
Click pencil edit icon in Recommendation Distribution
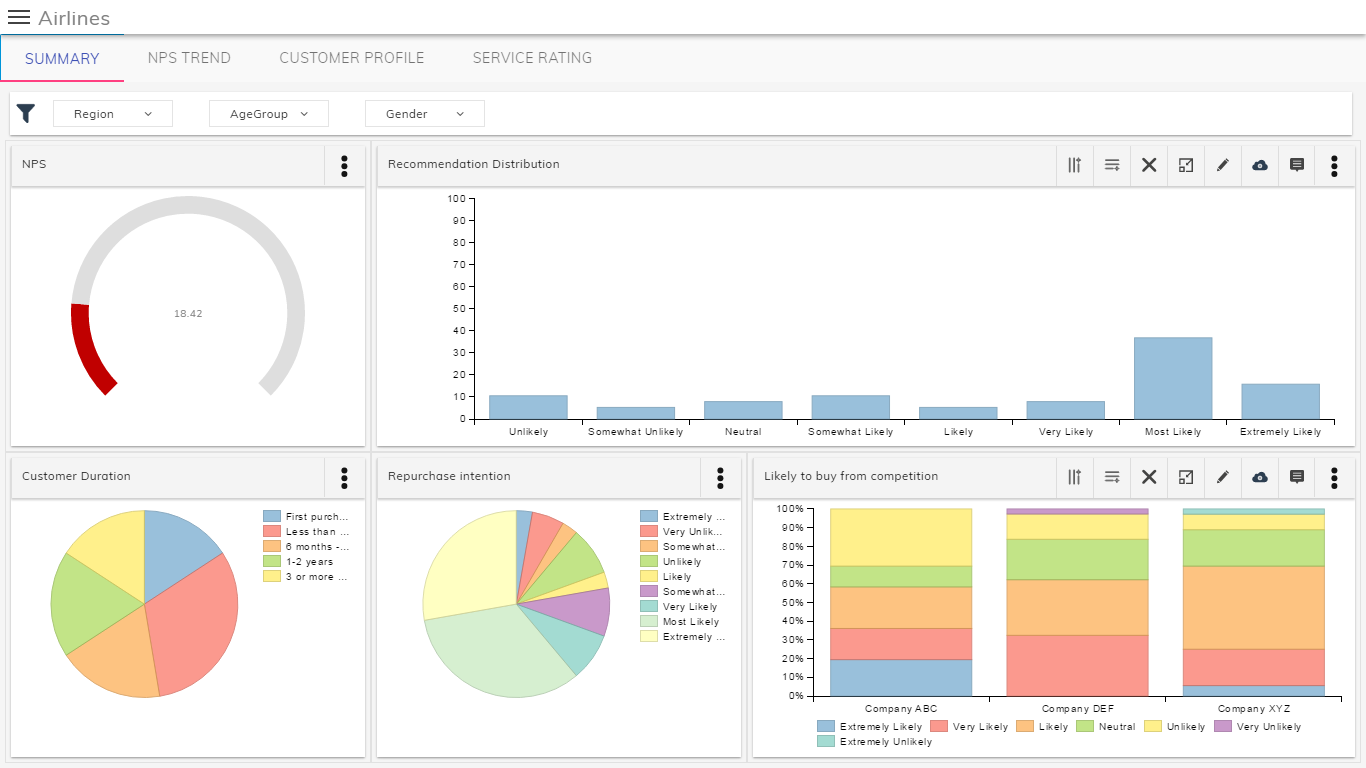pyautogui.click(x=1222, y=166)
